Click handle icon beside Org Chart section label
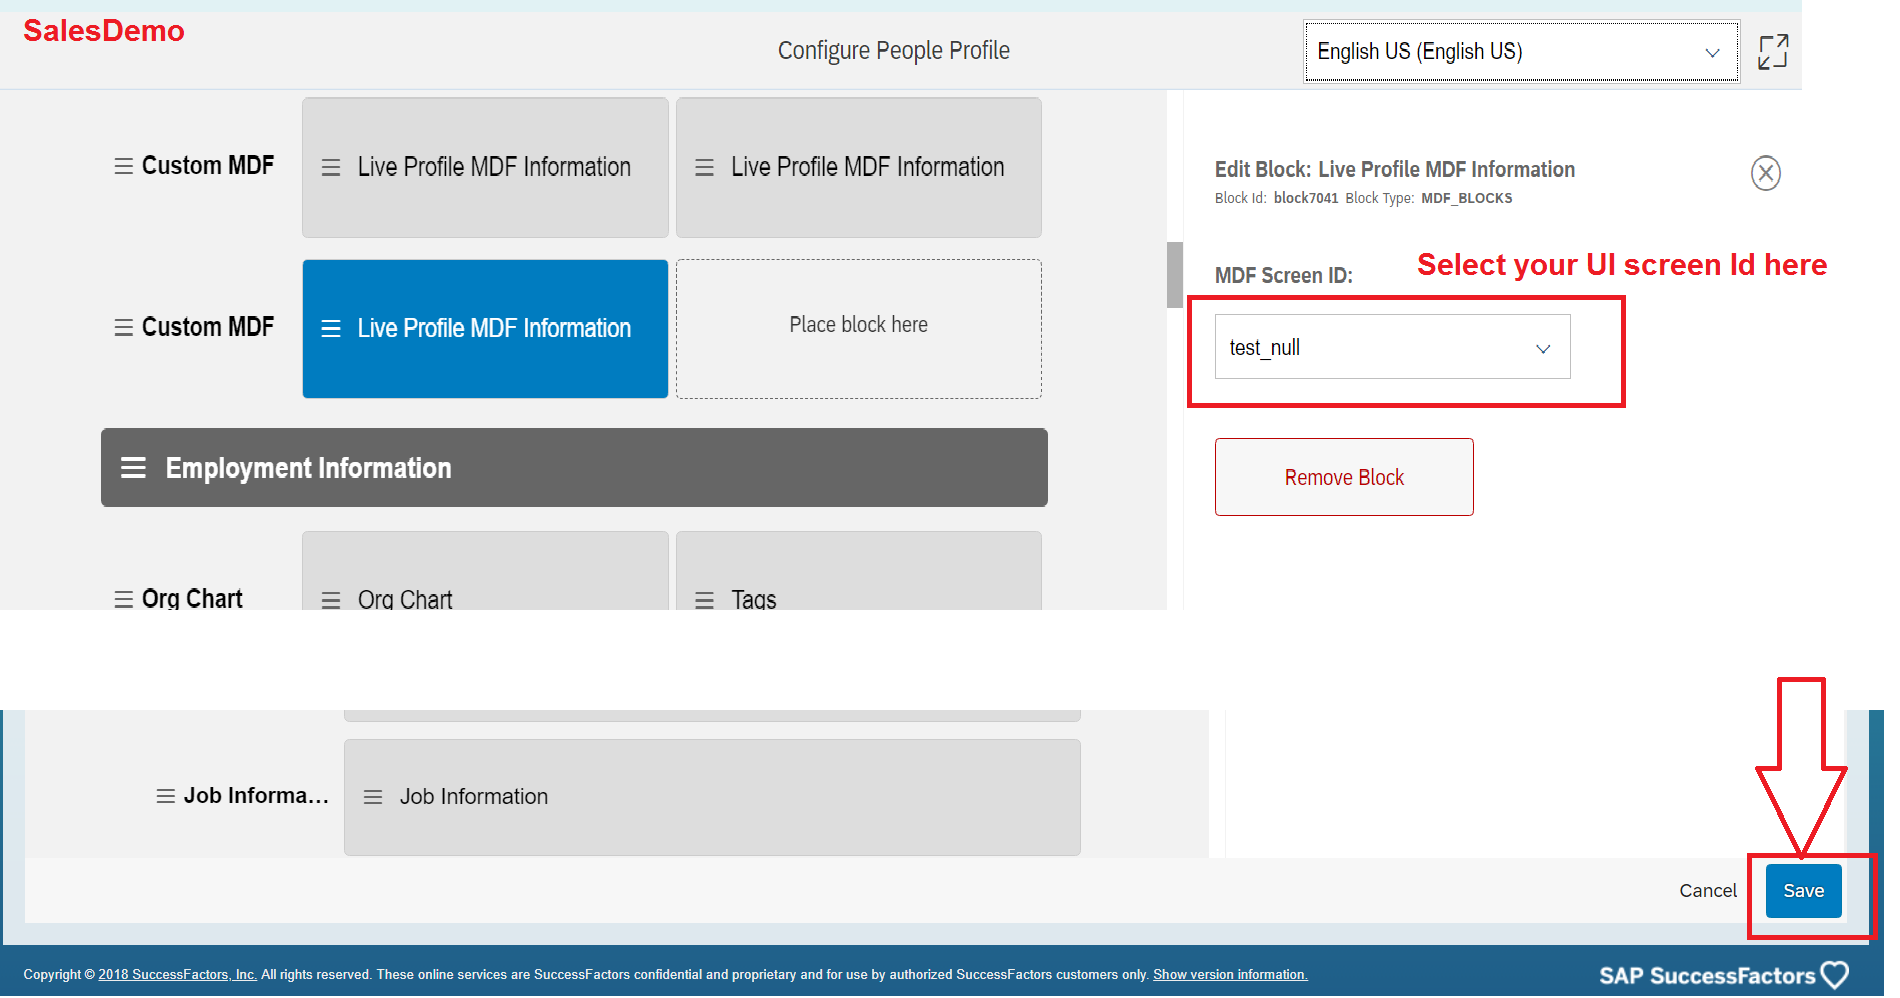The image size is (1900, 998). (124, 599)
